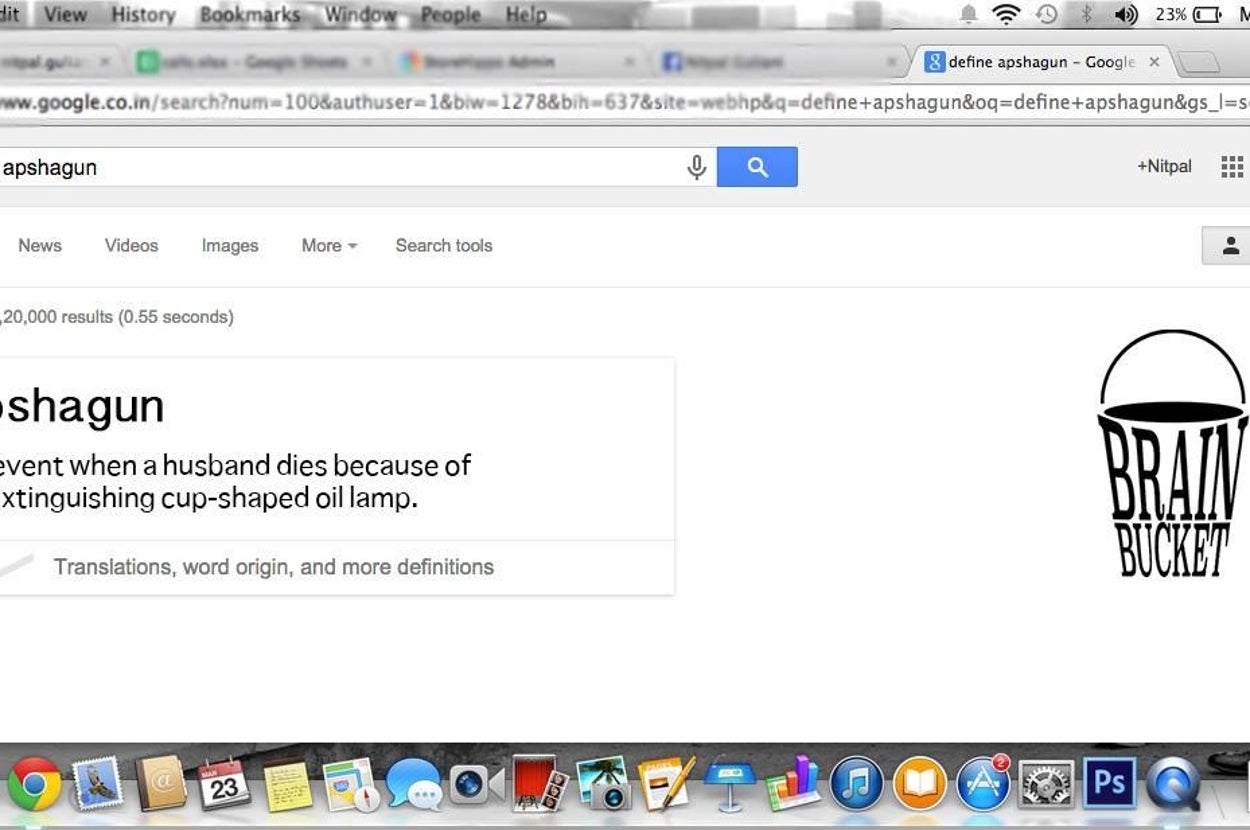The width and height of the screenshot is (1250, 830).
Task: Switch to the Images results tab
Action: point(230,245)
